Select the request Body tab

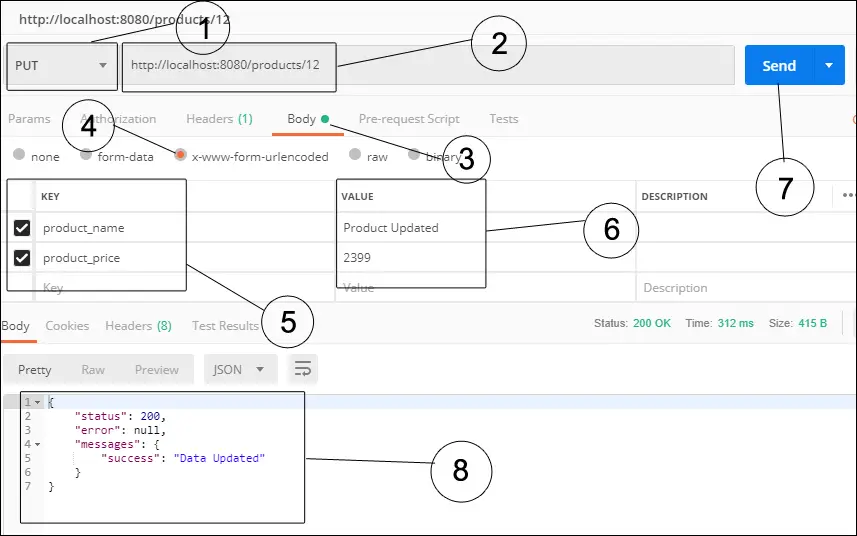(x=308, y=119)
